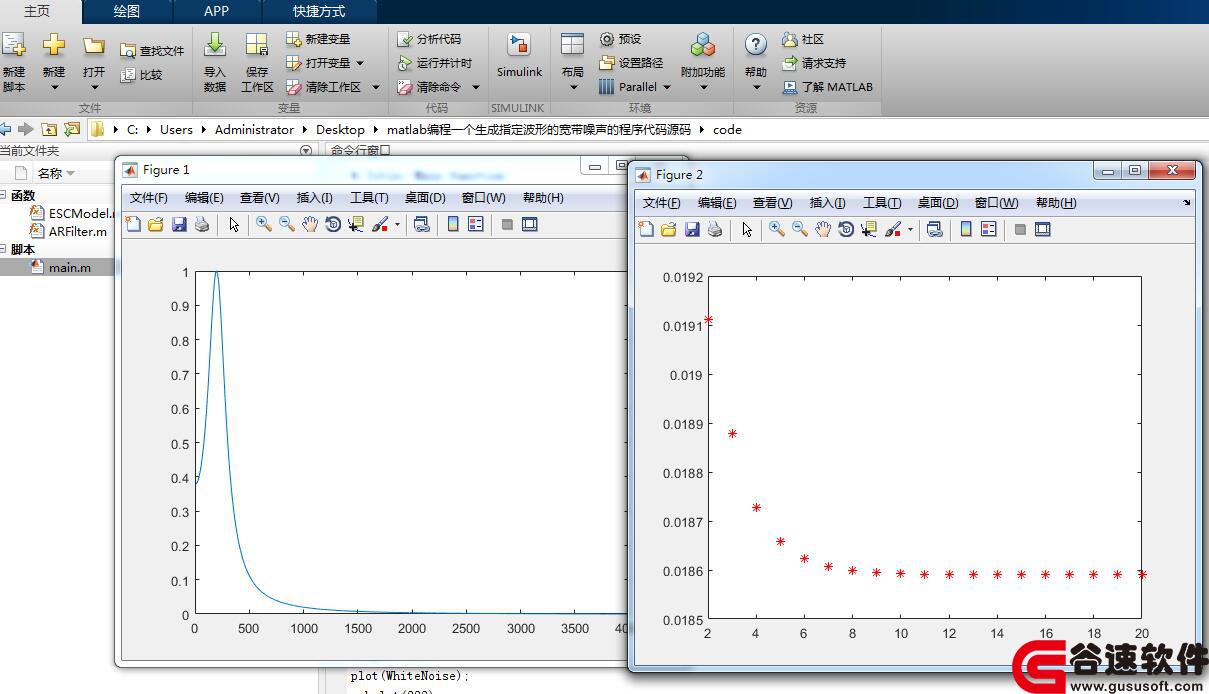Open the 打开 (Open) file dropdown
Image resolution: width=1209 pixels, height=694 pixels.
point(94,62)
